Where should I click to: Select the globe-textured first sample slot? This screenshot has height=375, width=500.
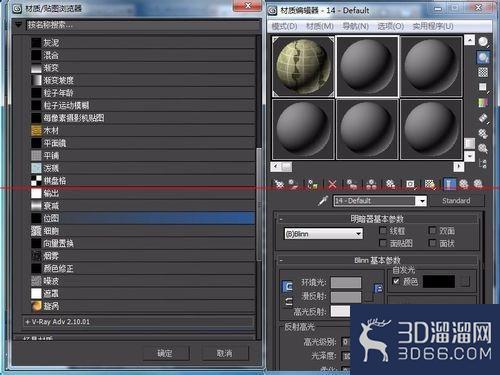303,66
